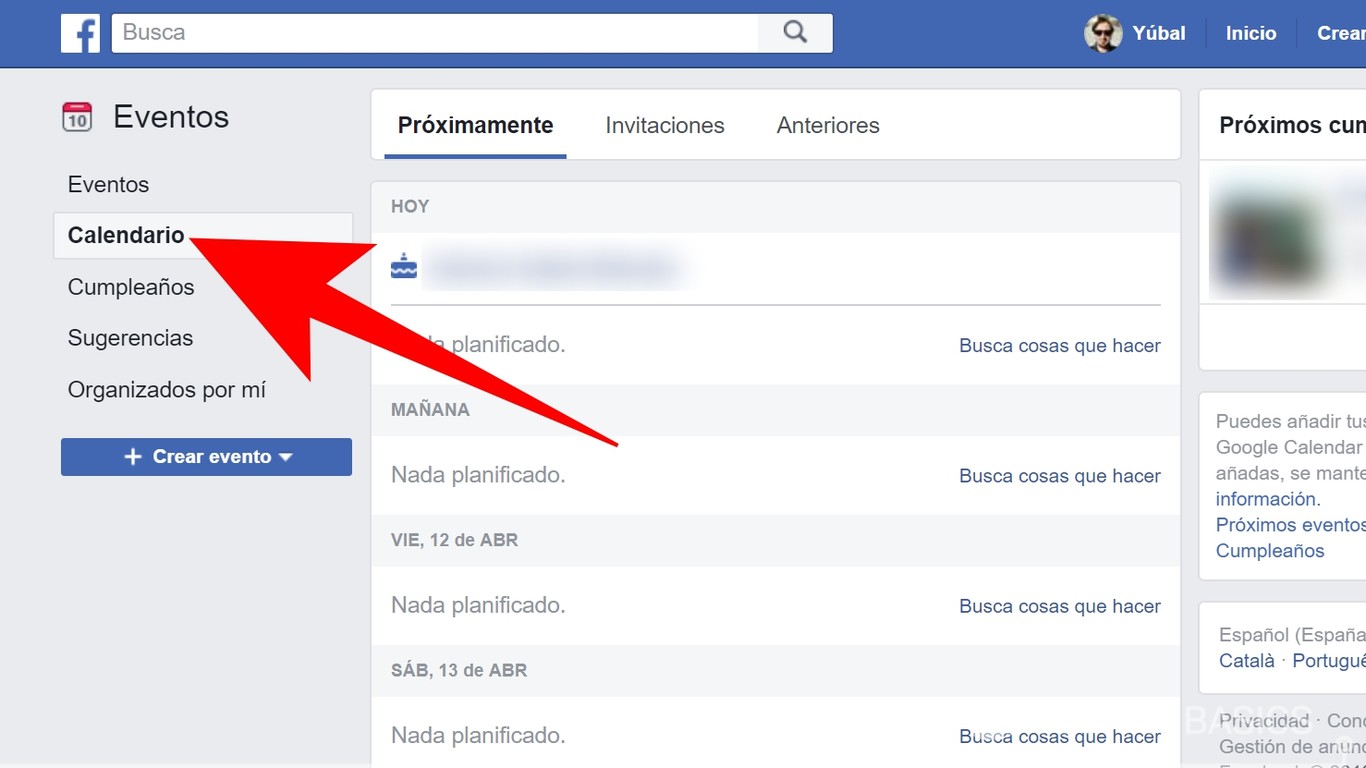Click the birthday cake icon under HOY
Screen dimensions: 1366x768
403,267
